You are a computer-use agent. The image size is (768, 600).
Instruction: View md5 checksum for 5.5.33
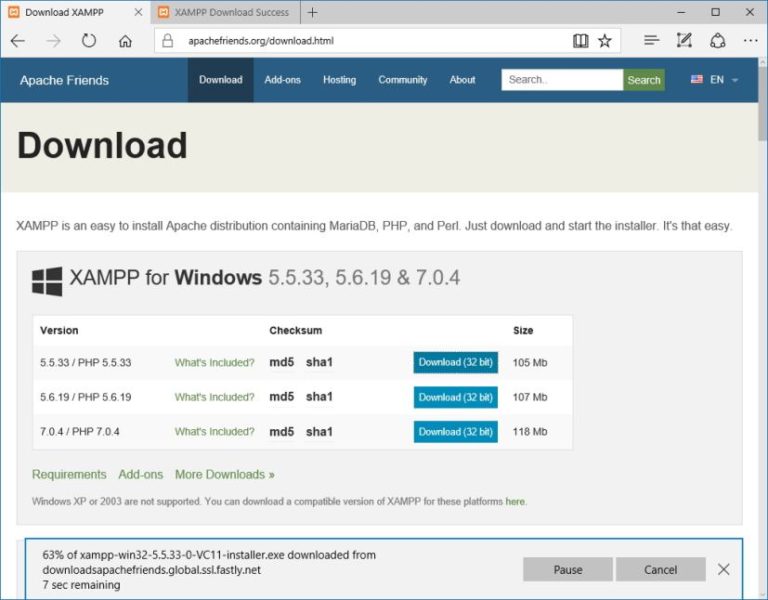[x=282, y=362]
